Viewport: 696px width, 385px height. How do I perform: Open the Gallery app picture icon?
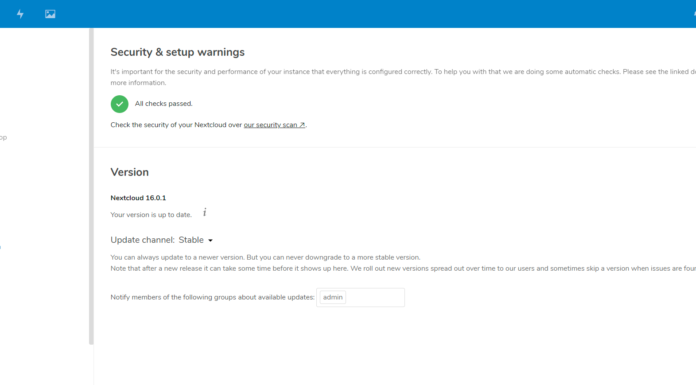coord(50,14)
